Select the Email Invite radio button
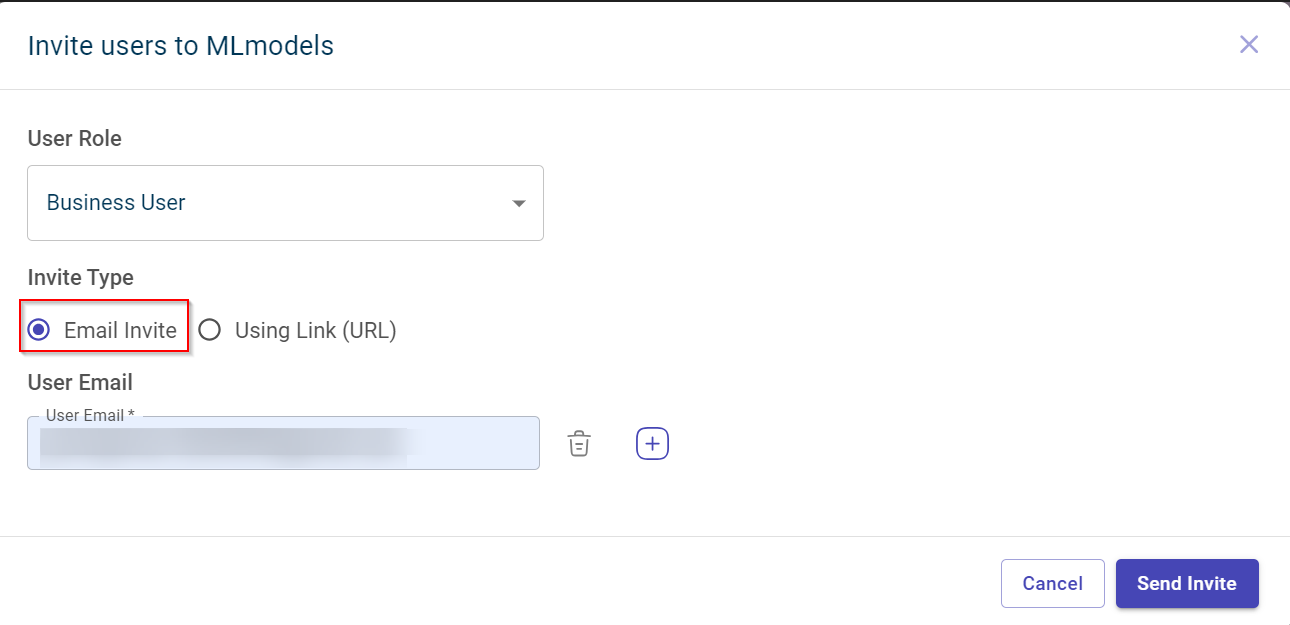Image resolution: width=1290 pixels, height=625 pixels. pyautogui.click(x=39, y=330)
